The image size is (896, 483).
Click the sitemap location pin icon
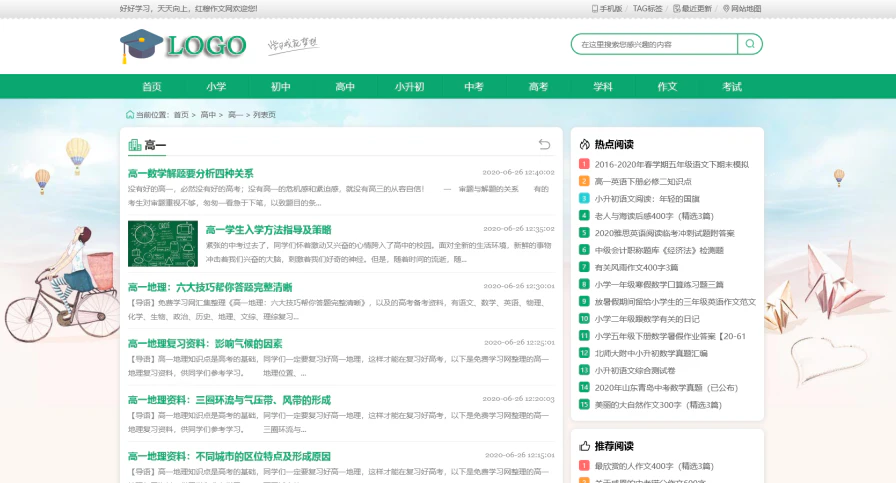726,9
